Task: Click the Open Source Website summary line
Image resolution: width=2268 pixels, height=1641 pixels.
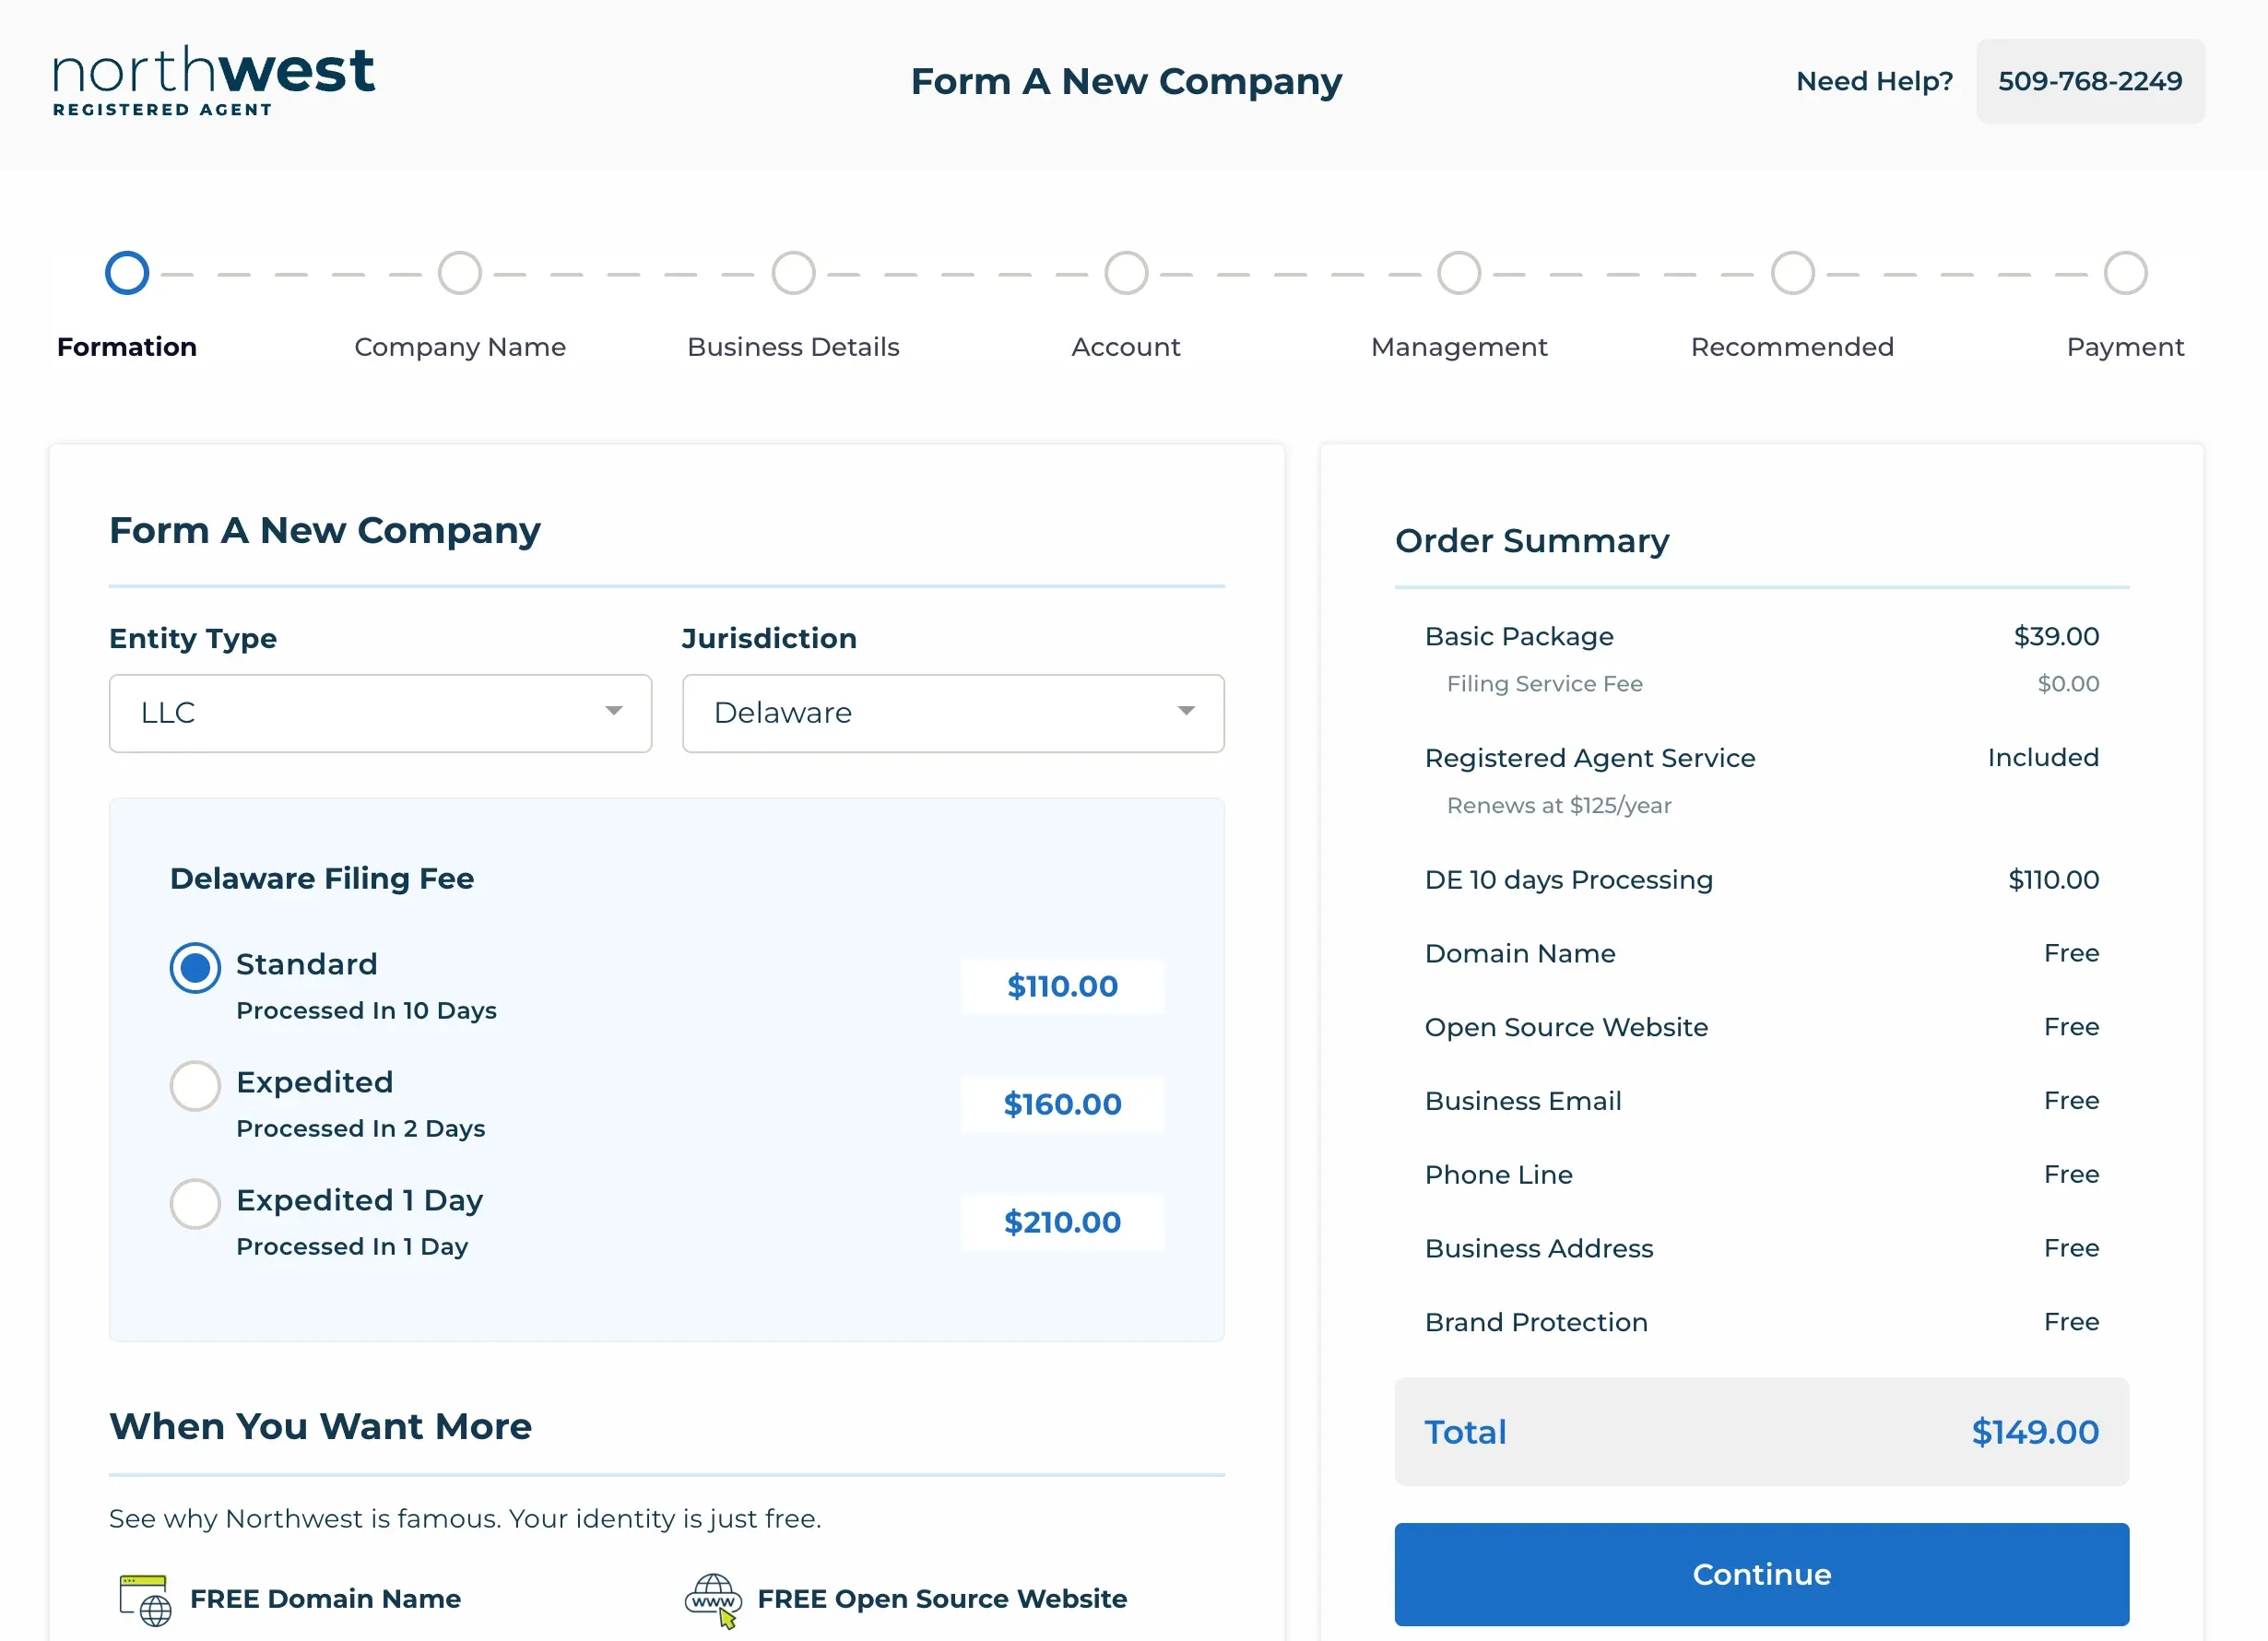Action: point(1761,1027)
